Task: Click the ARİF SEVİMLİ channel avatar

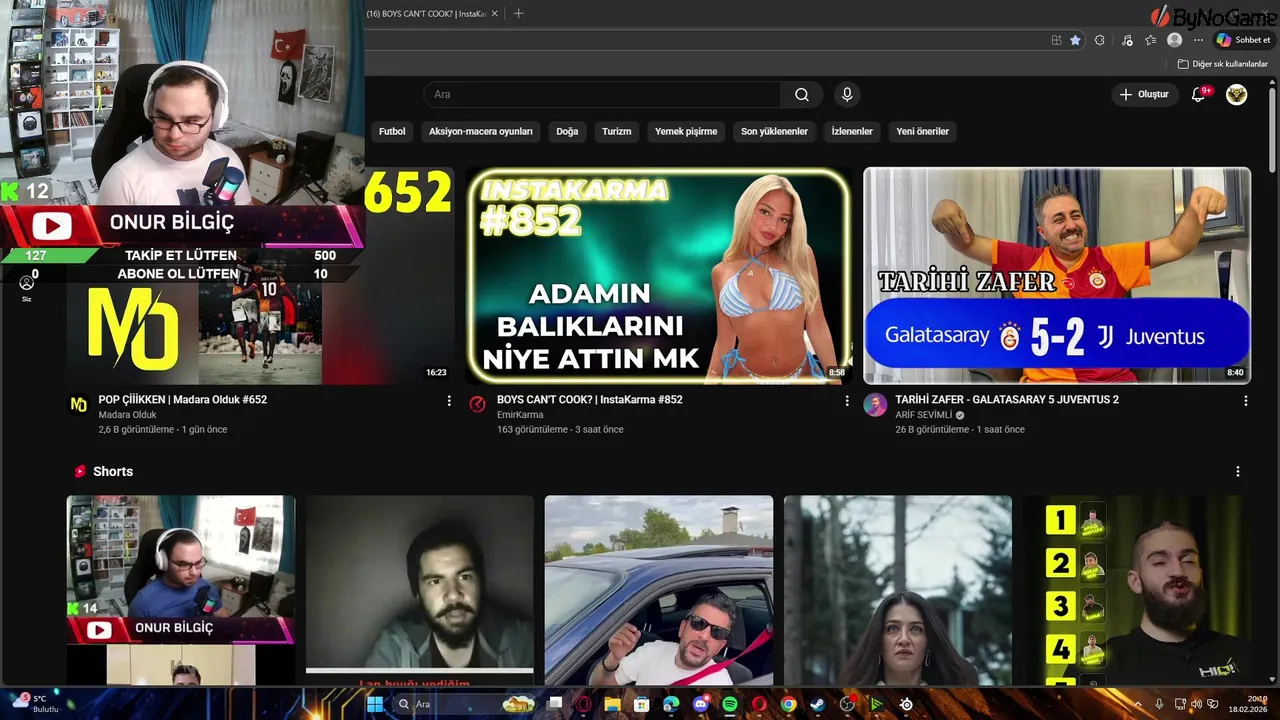Action: [875, 404]
